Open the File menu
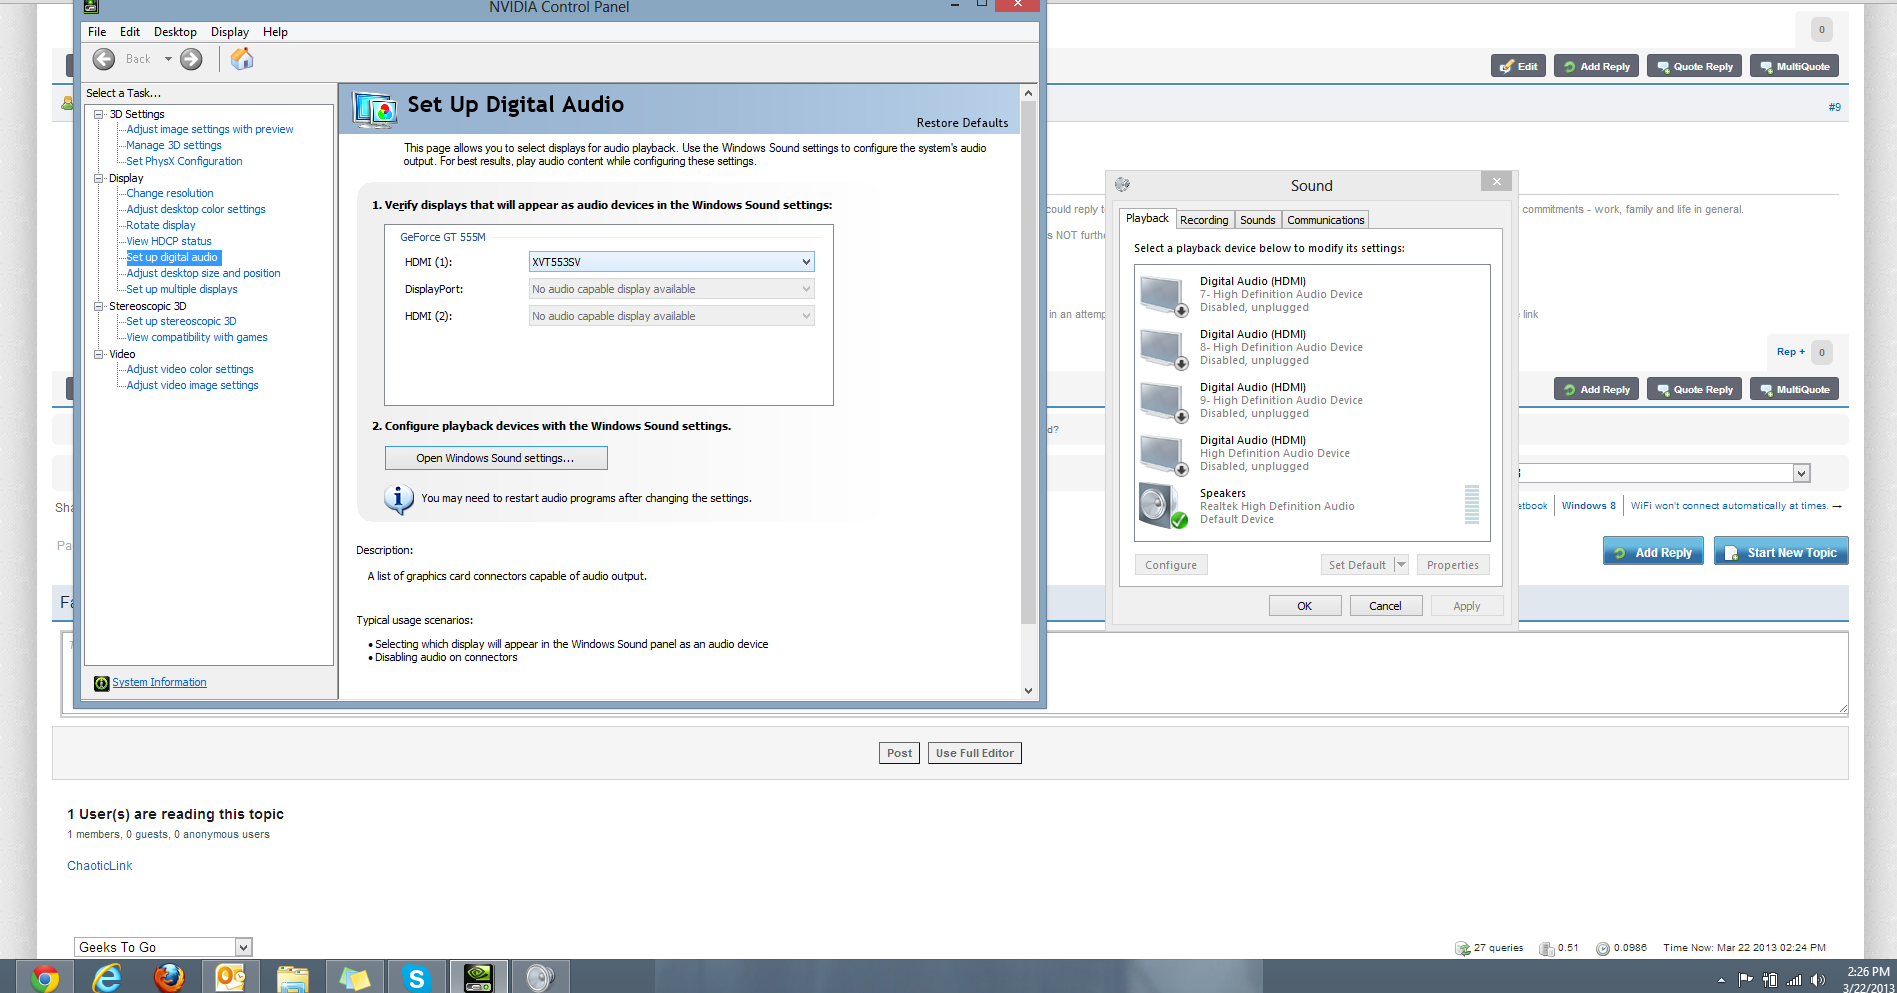This screenshot has width=1897, height=993. (97, 32)
